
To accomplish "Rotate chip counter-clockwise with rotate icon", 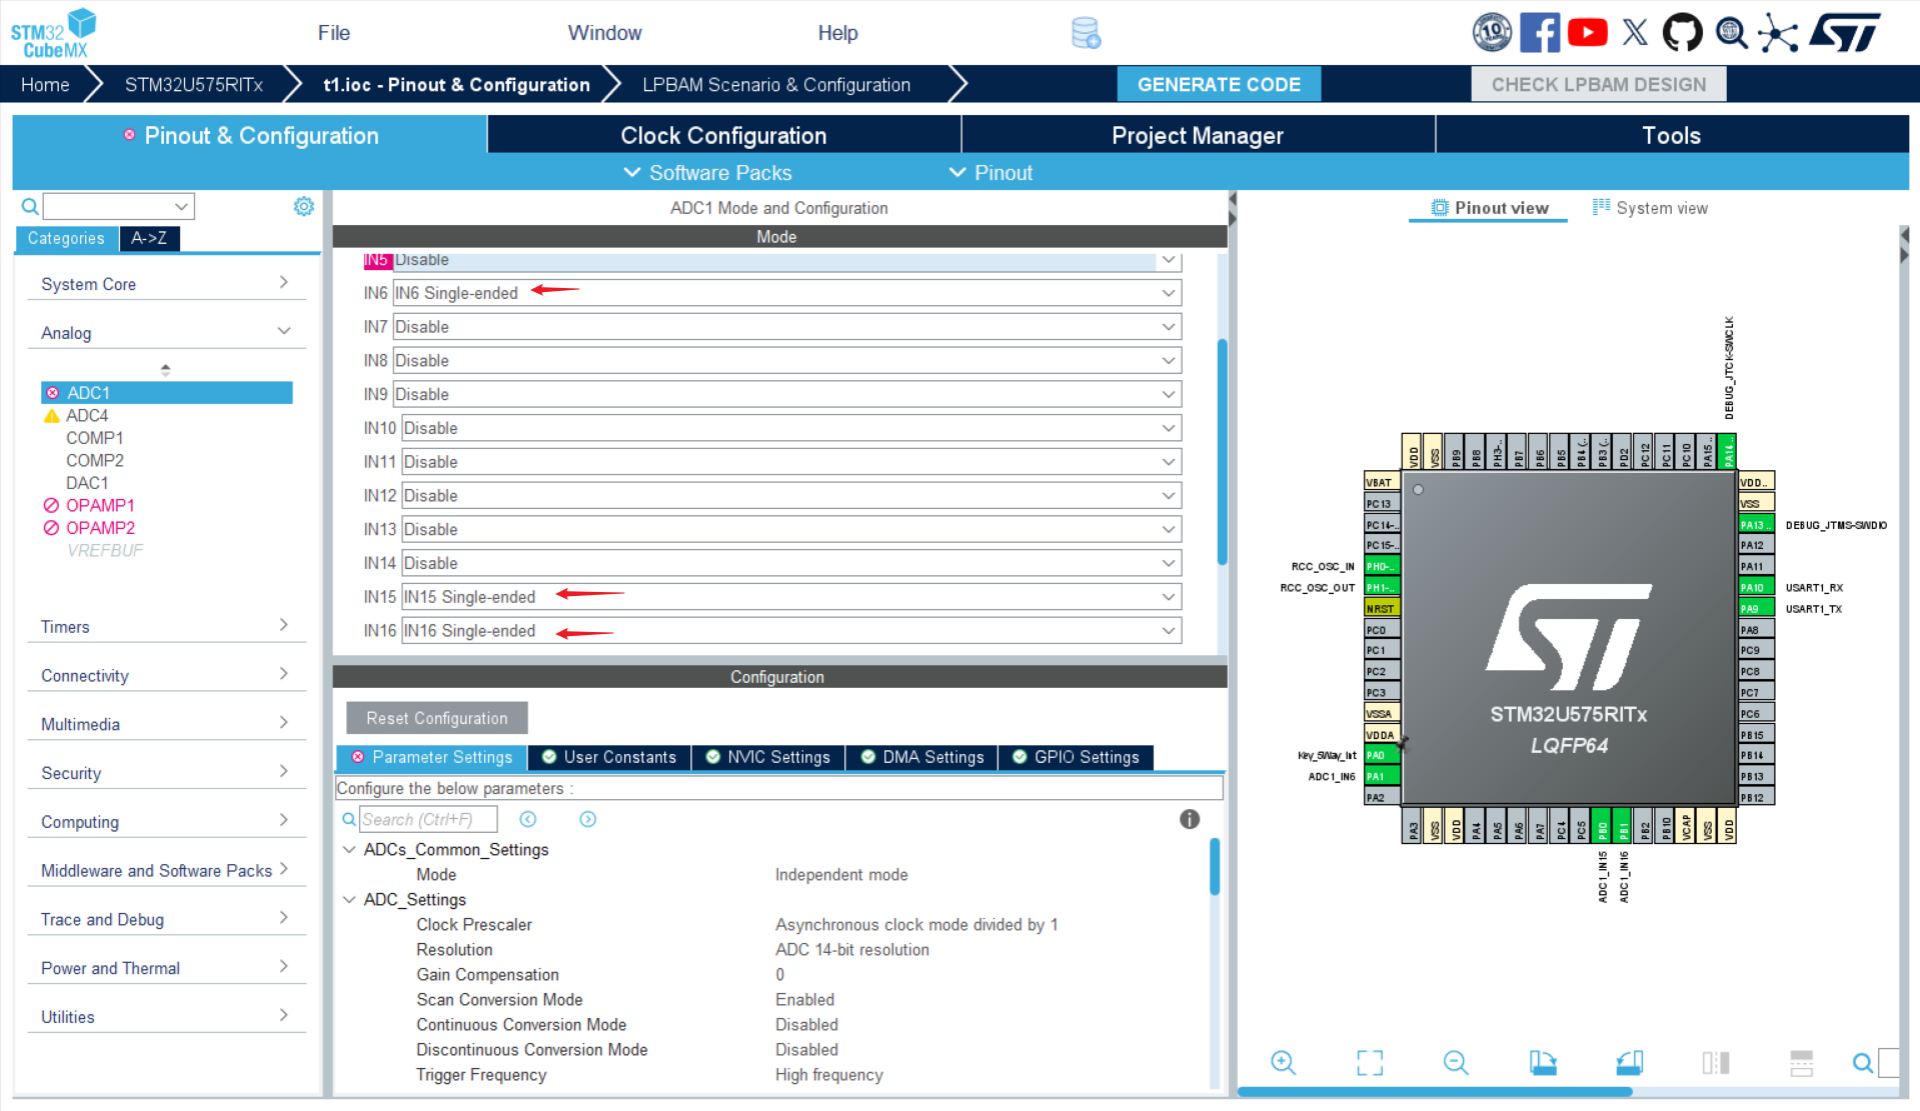I will pos(1630,1063).
